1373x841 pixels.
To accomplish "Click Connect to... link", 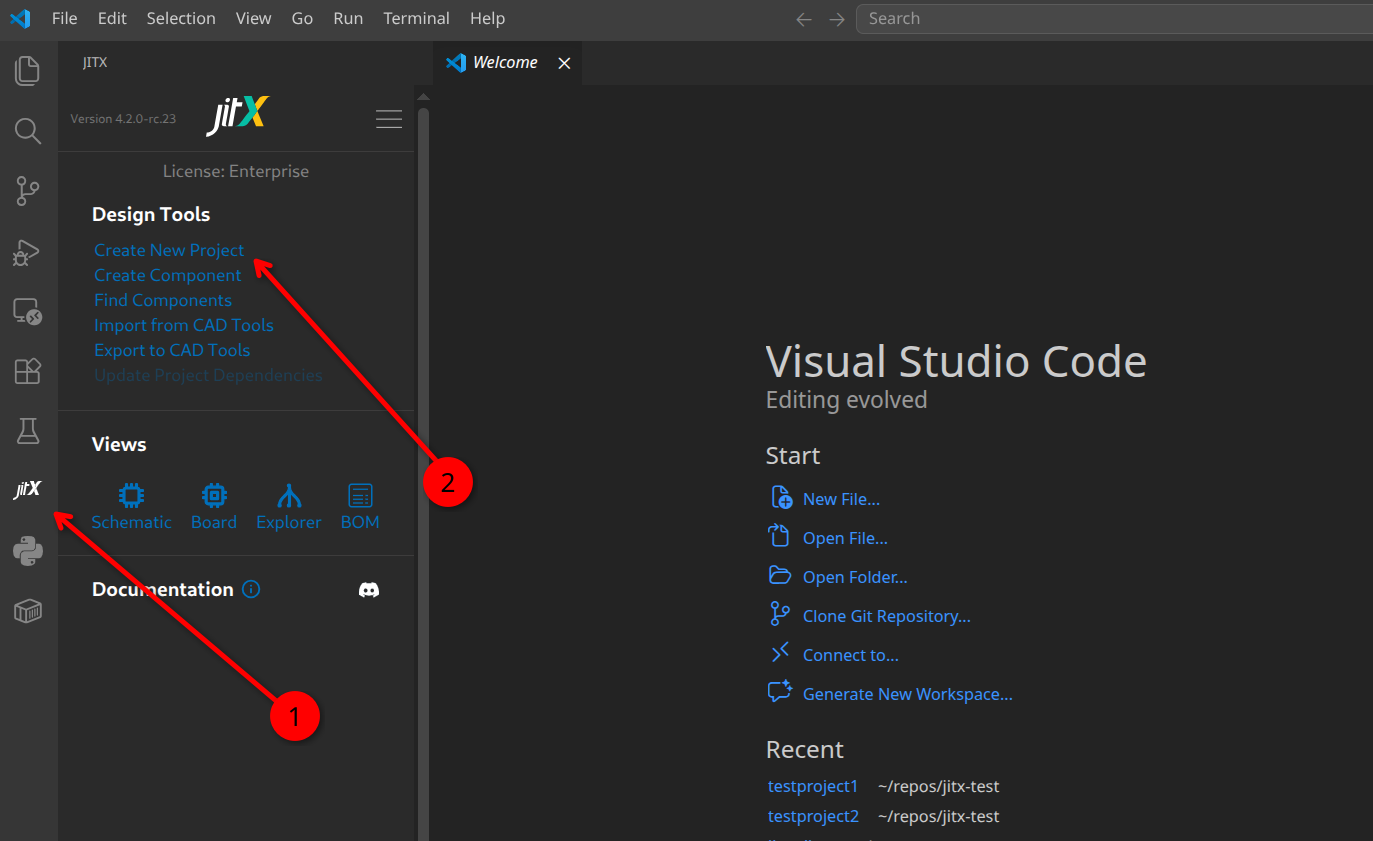I will pyautogui.click(x=850, y=655).
